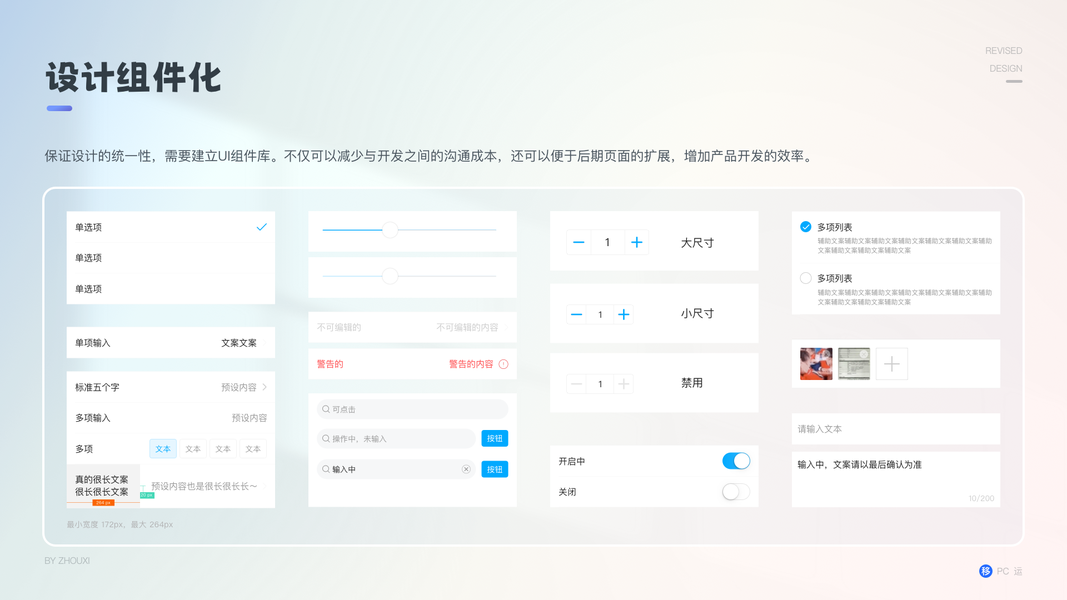
Task: Click the 警告的 red label
Action: (x=330, y=364)
